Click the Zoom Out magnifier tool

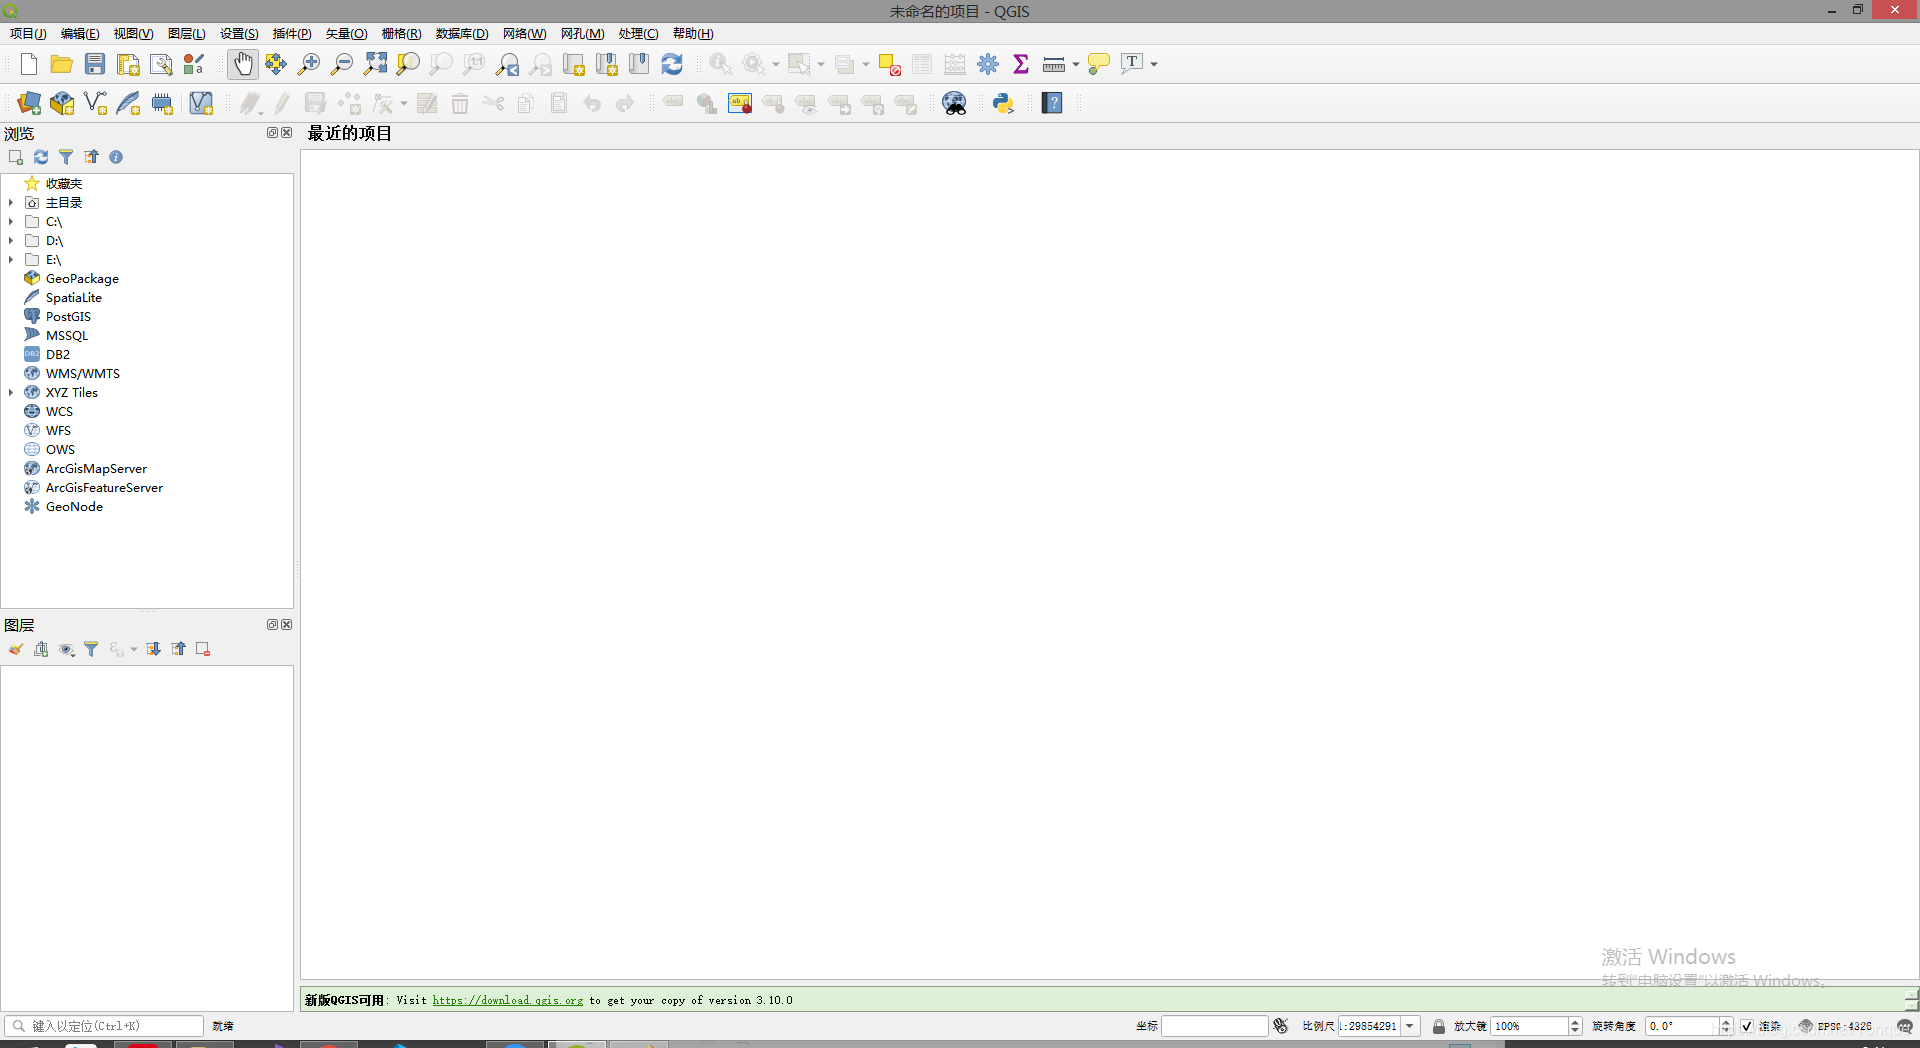pos(342,64)
